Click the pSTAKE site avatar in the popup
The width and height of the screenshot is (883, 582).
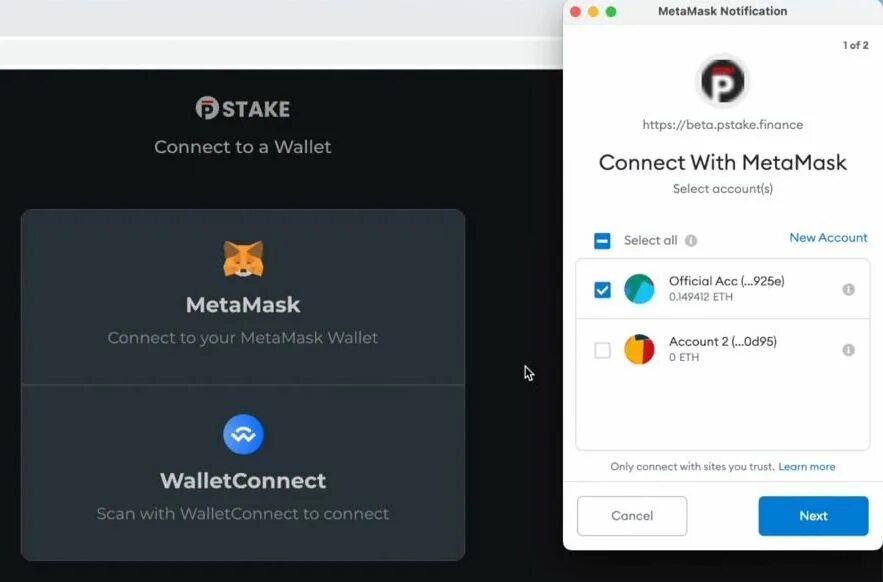point(723,82)
